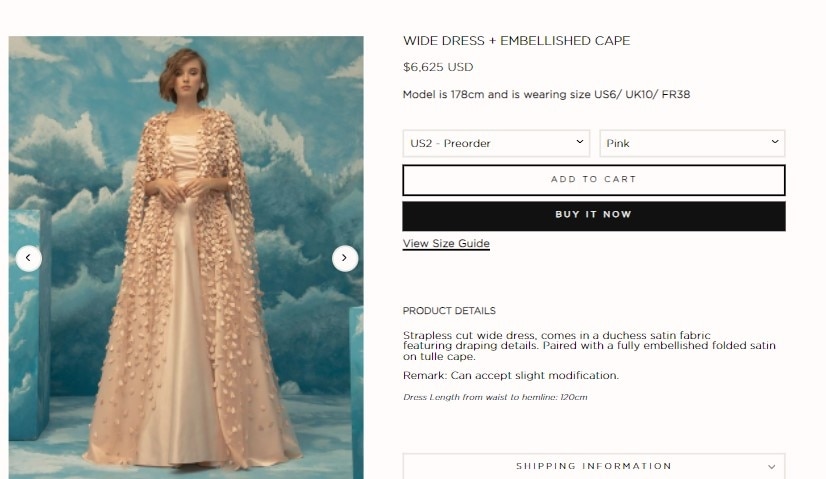Click the Wide Dress + Embellished Cape title
The width and height of the screenshot is (826, 479).
[516, 41]
